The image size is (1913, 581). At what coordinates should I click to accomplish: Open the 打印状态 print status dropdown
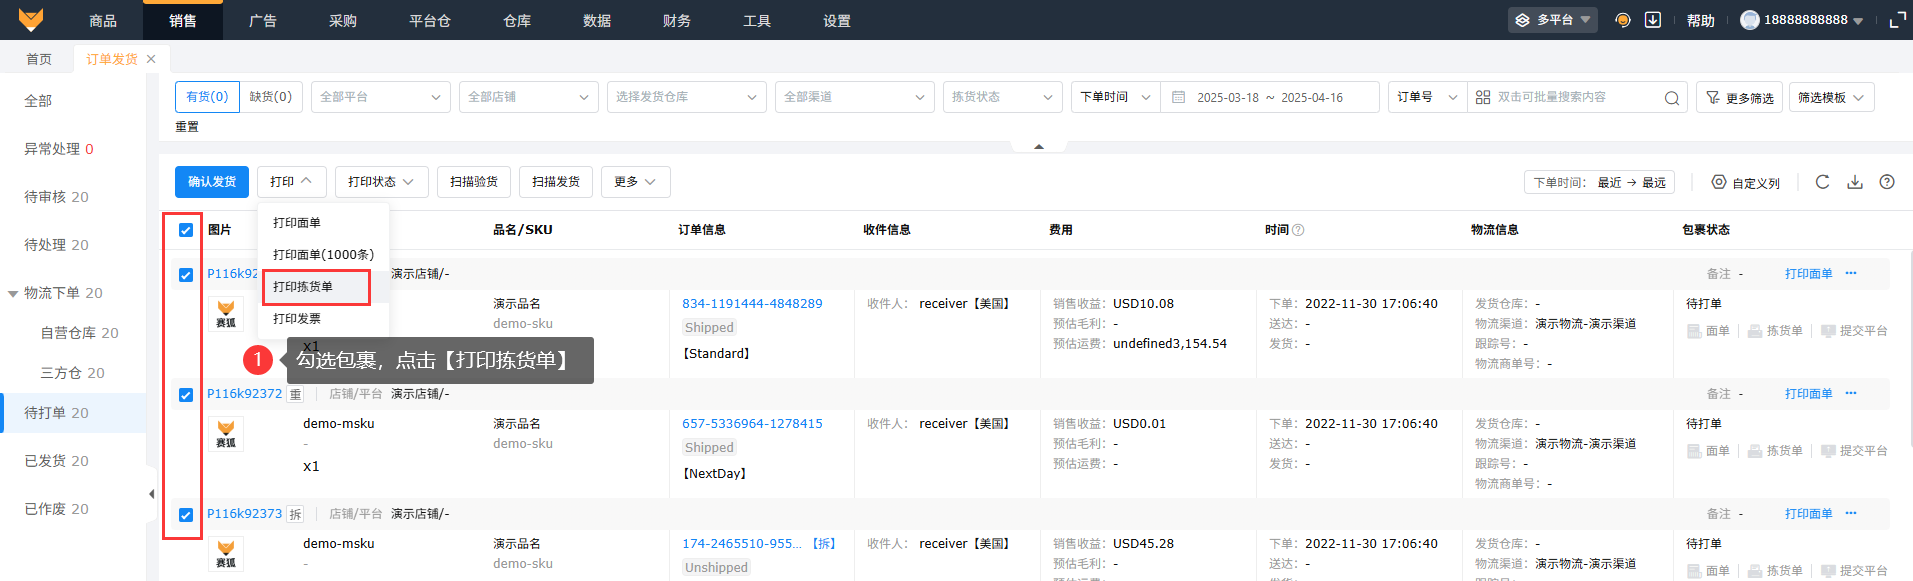(381, 182)
